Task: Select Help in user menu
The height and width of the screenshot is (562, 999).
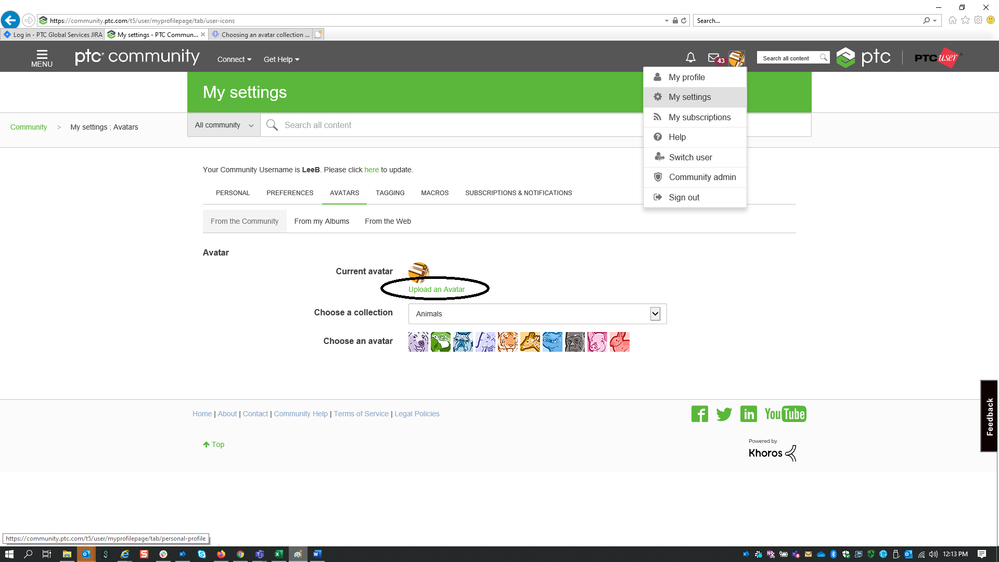Action: pos(694,137)
